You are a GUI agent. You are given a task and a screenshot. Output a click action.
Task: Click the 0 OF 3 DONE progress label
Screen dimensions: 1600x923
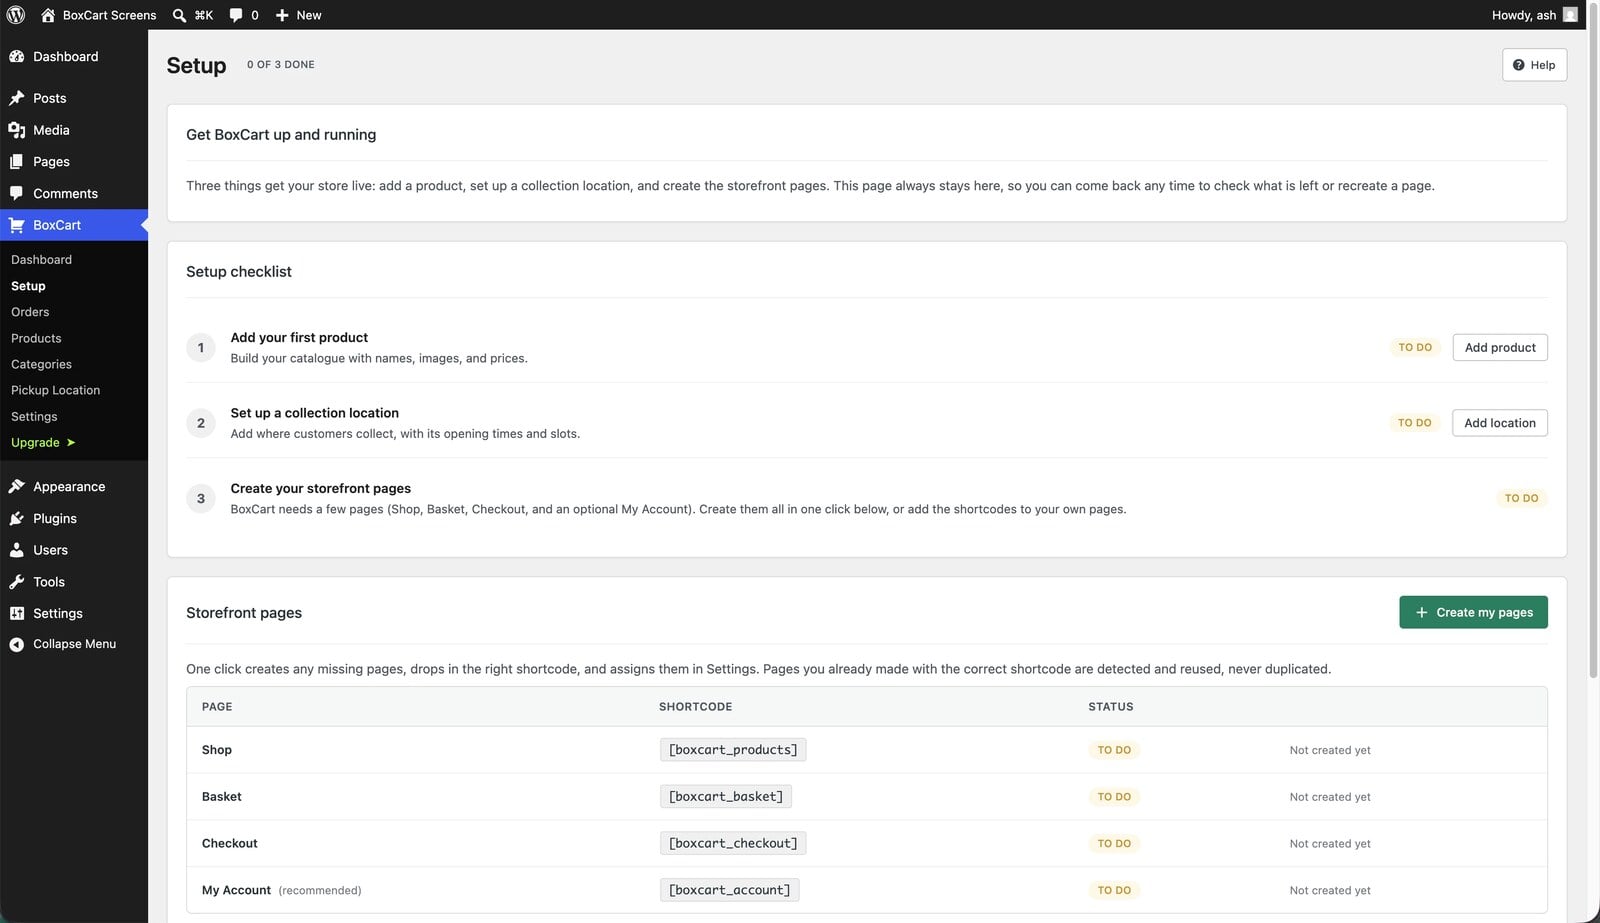click(281, 64)
